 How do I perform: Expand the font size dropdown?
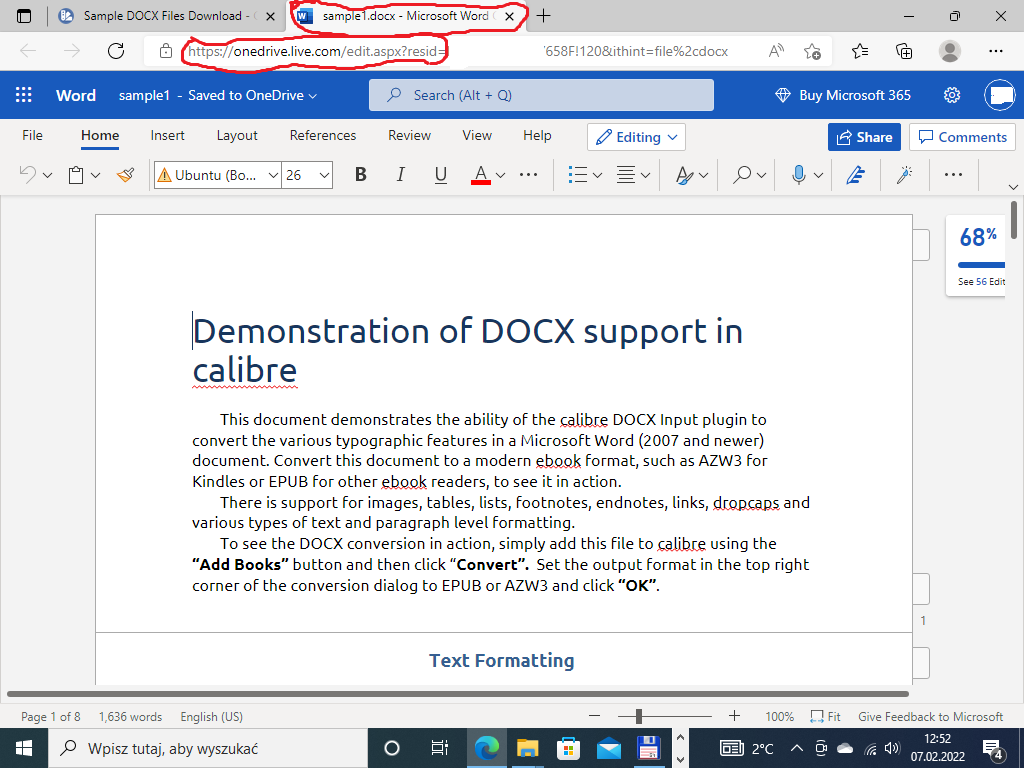click(x=324, y=175)
